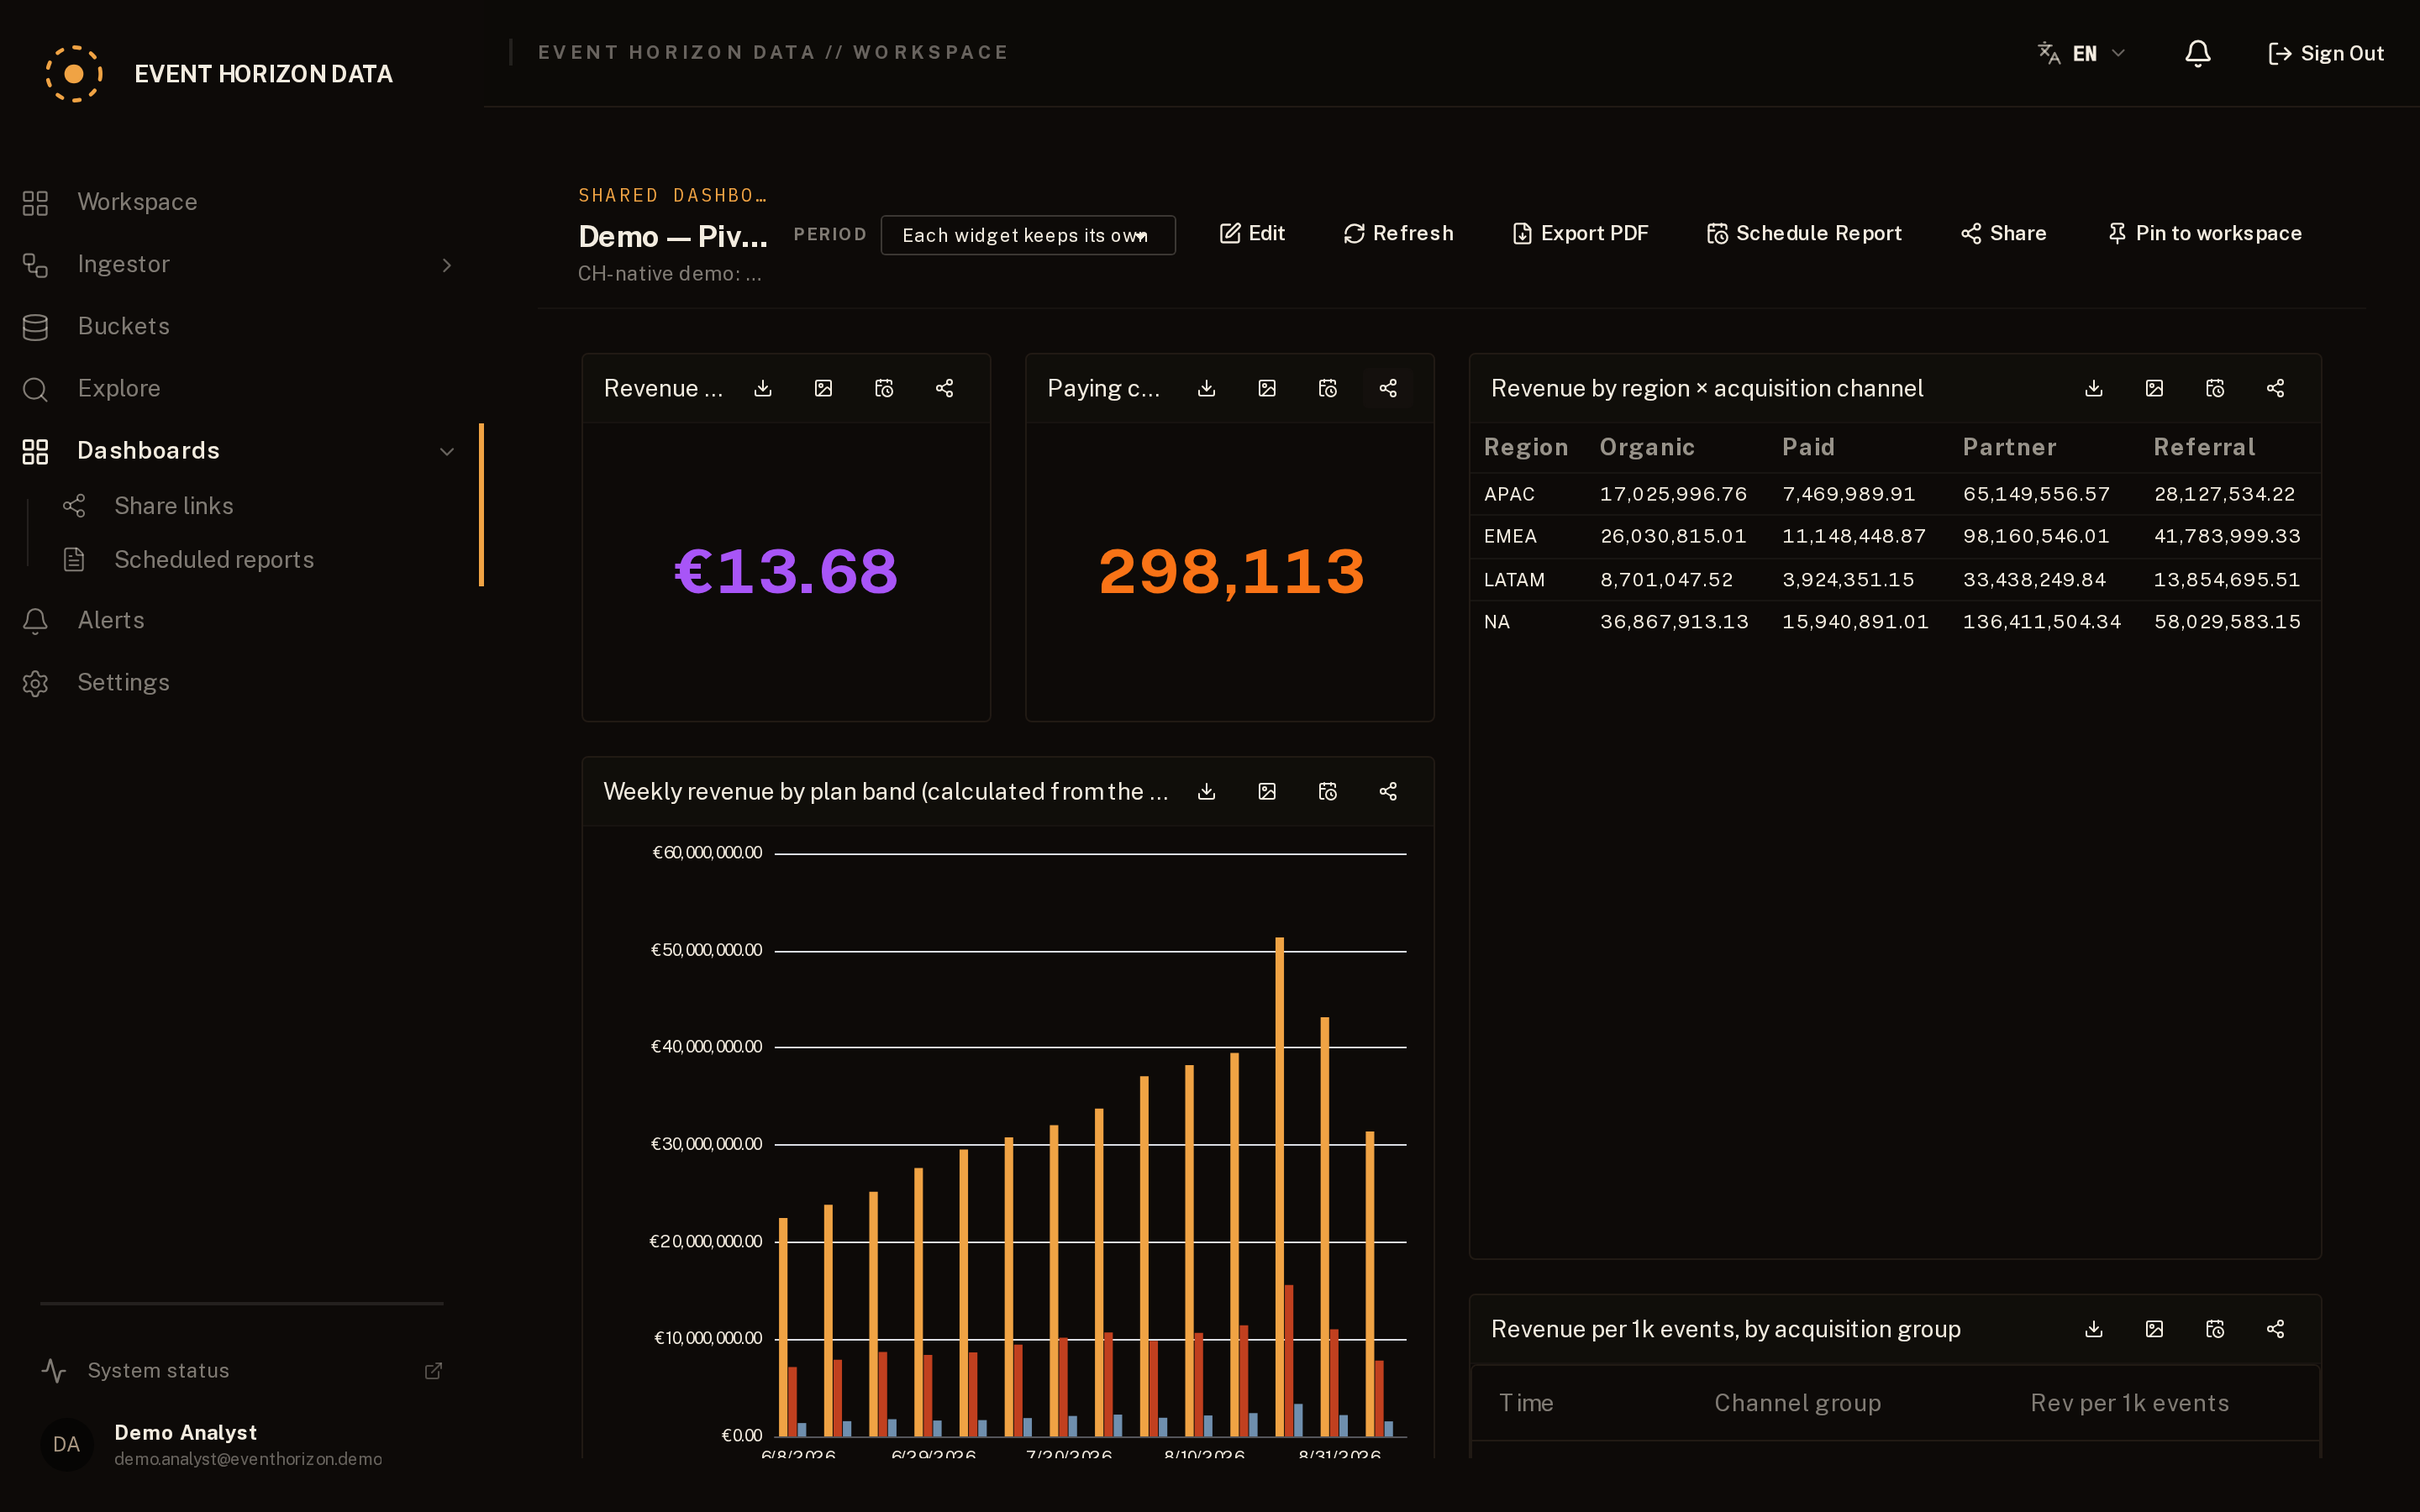Click the Rev per 1k events column header
The height and width of the screenshot is (1512, 2420).
tap(2129, 1403)
